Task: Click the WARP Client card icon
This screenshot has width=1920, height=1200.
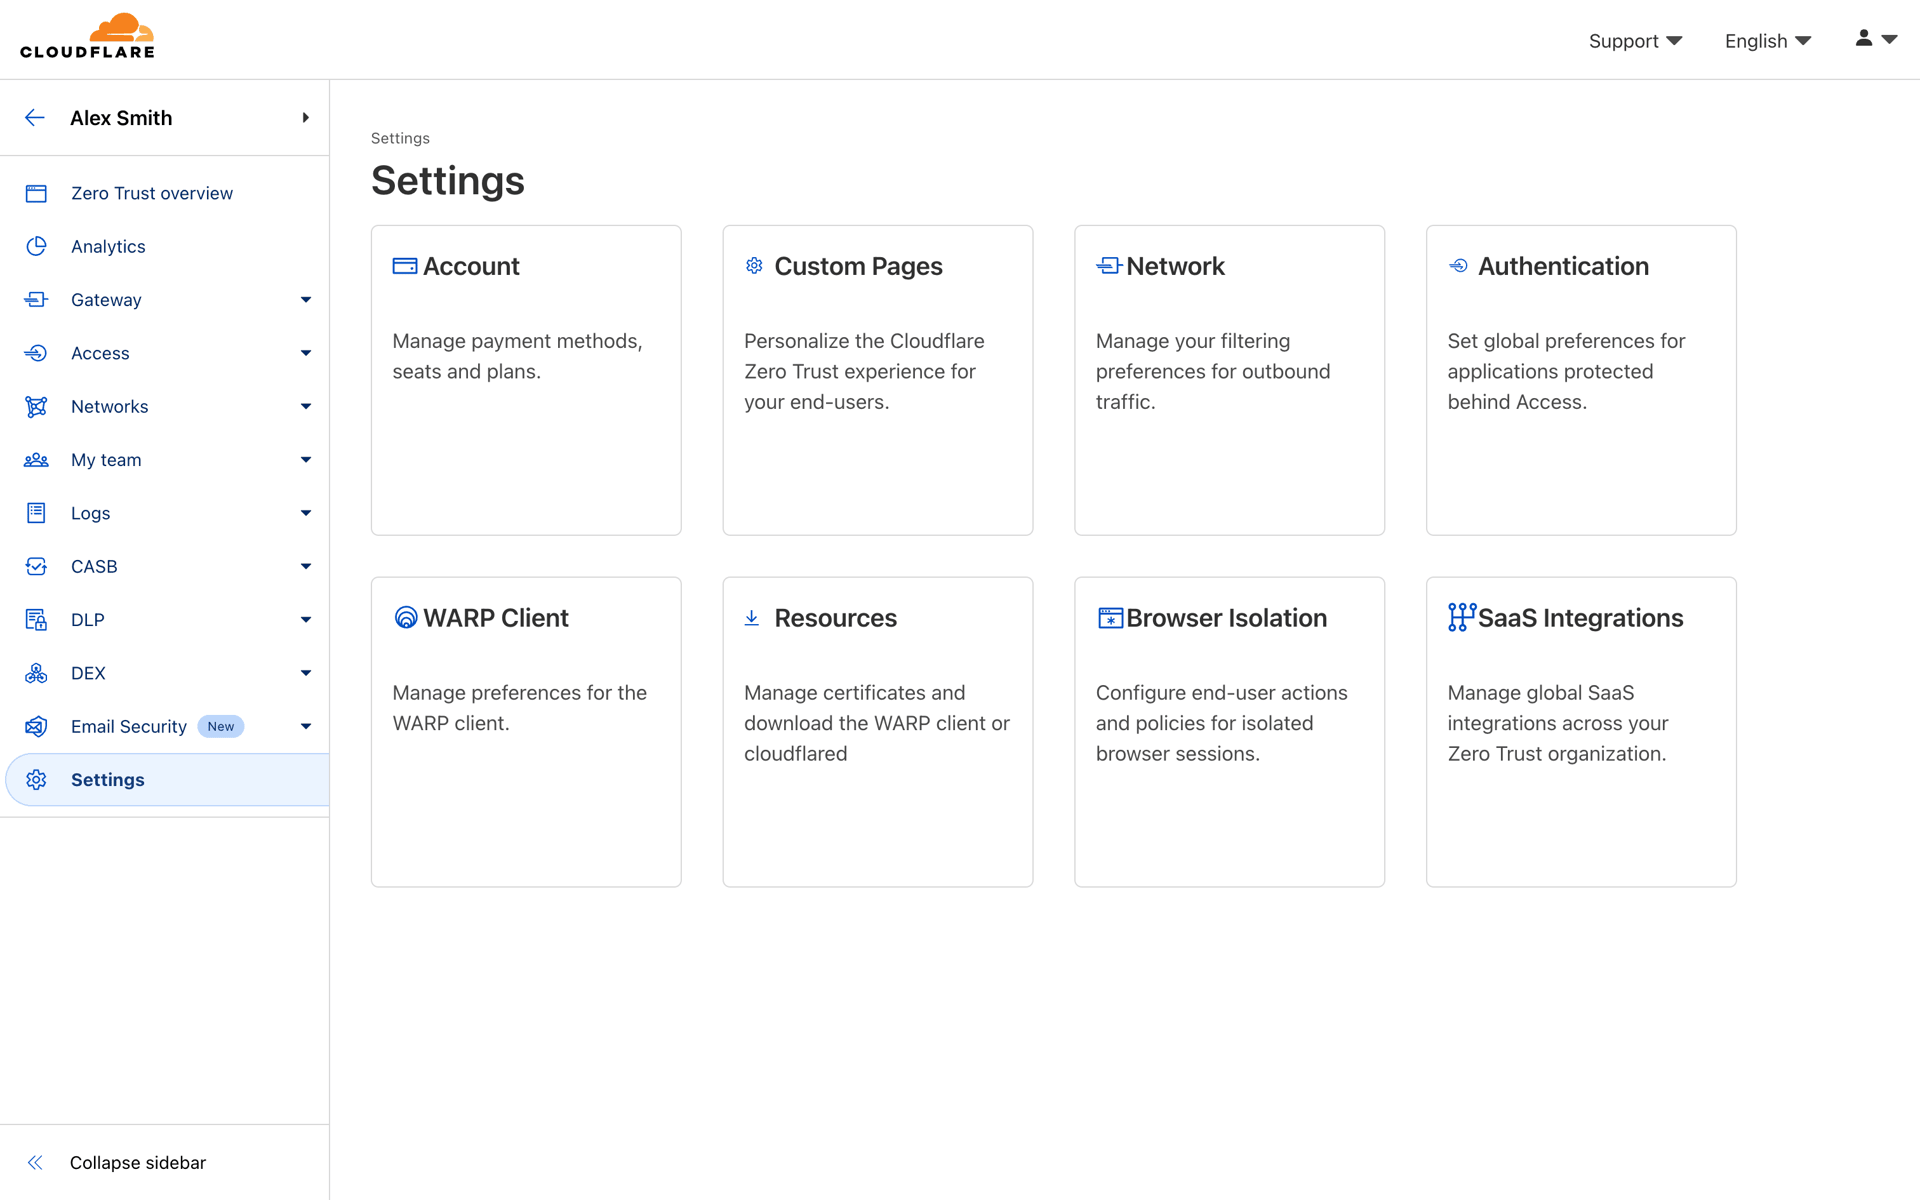Action: point(406,618)
